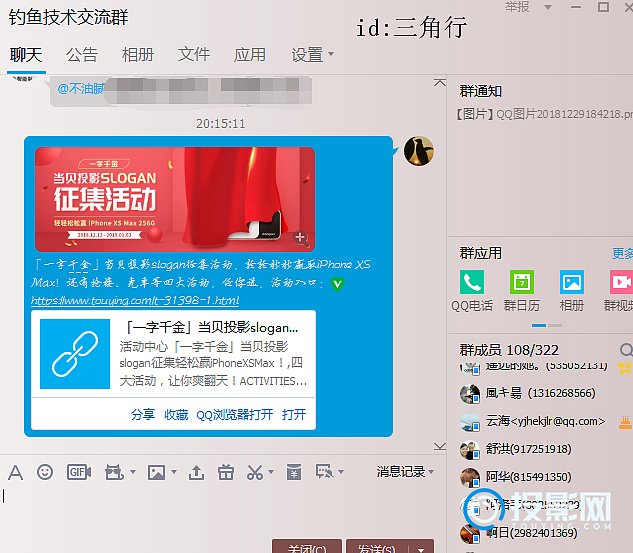This screenshot has height=553, width=633.
Task: Click 打开 on the link card
Action: point(294,415)
